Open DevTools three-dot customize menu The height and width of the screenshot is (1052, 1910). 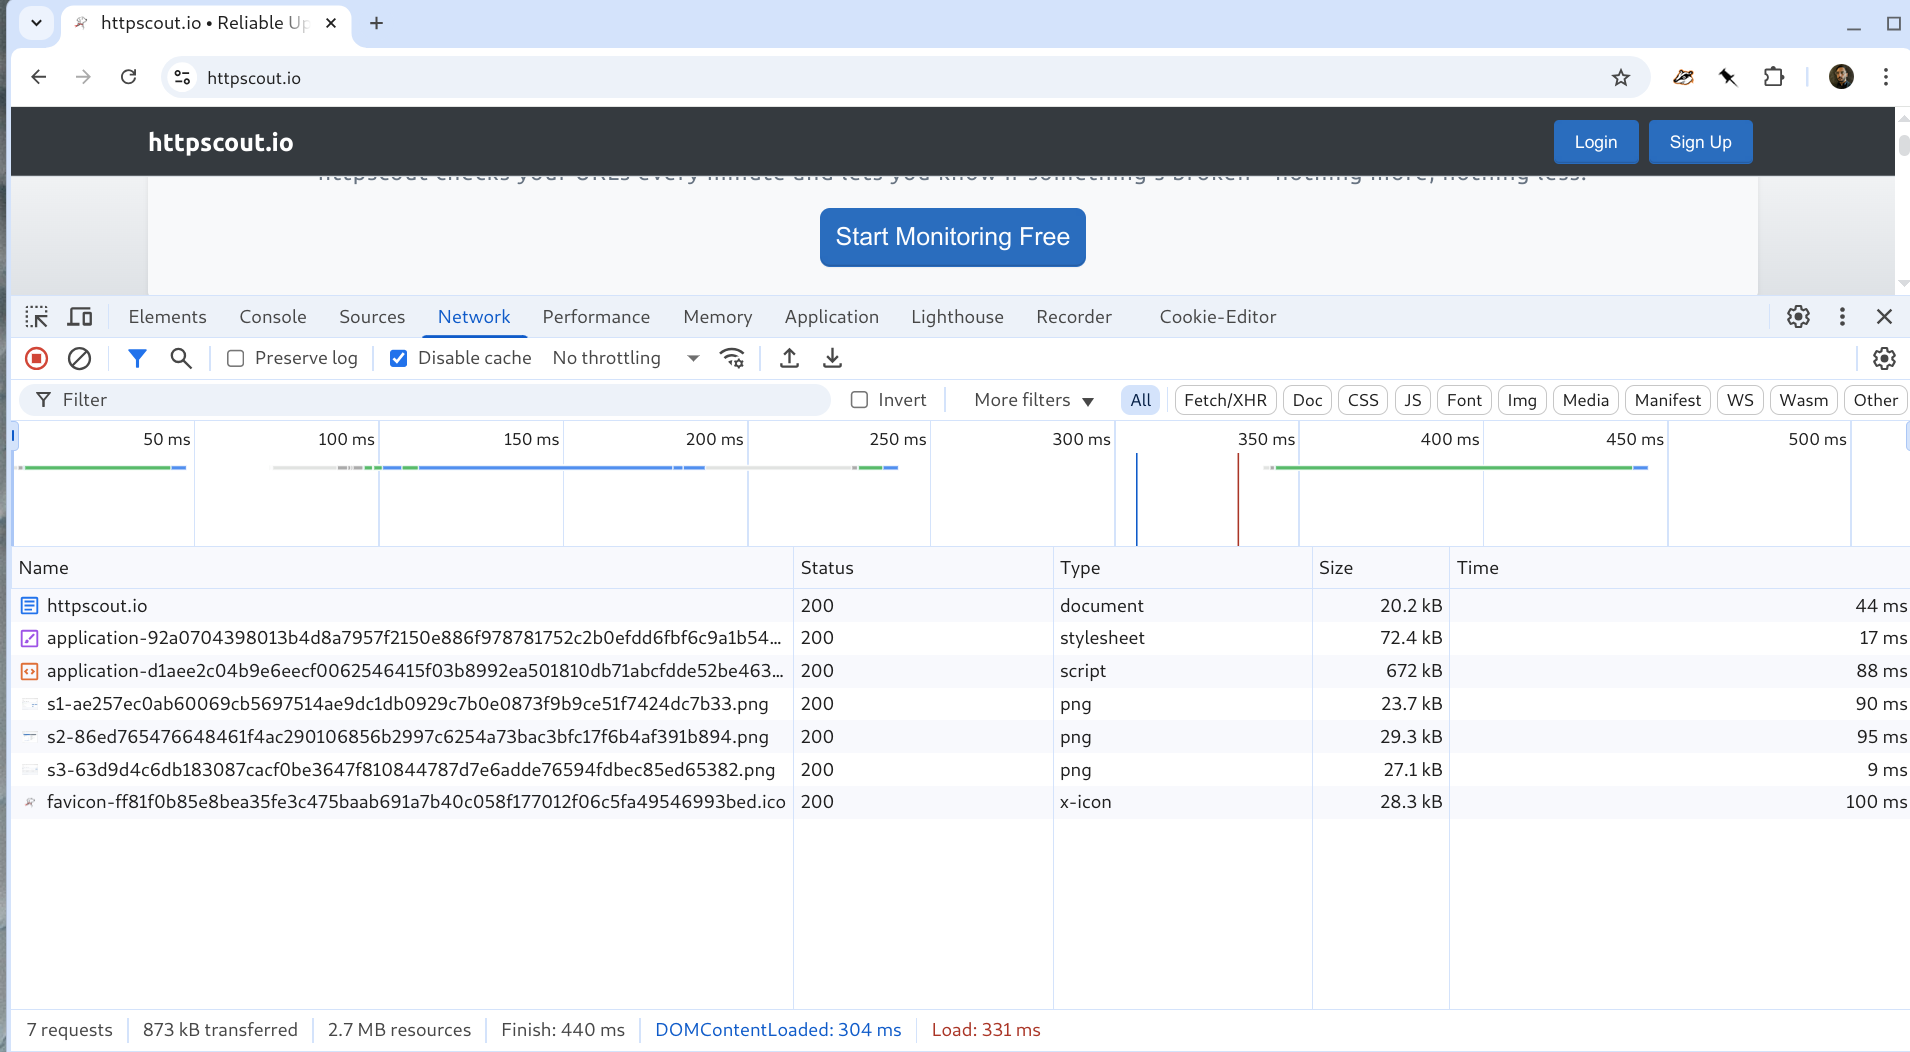tap(1842, 317)
